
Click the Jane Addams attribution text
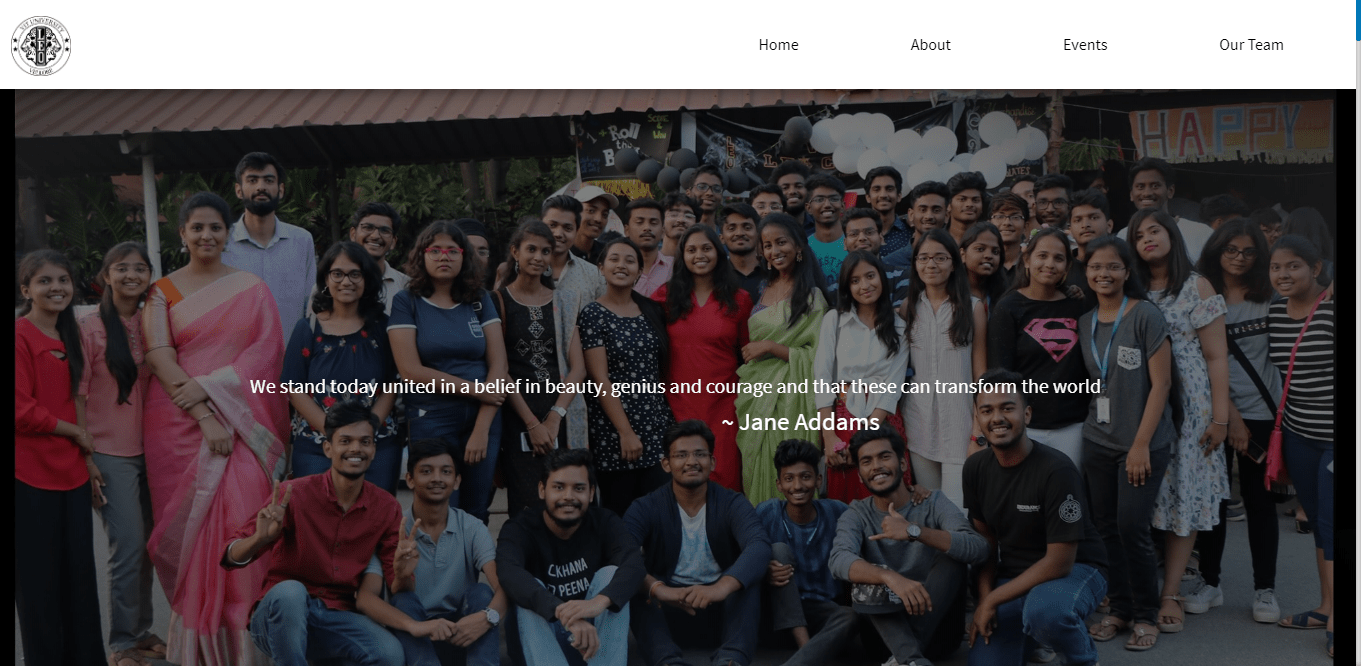pos(800,422)
